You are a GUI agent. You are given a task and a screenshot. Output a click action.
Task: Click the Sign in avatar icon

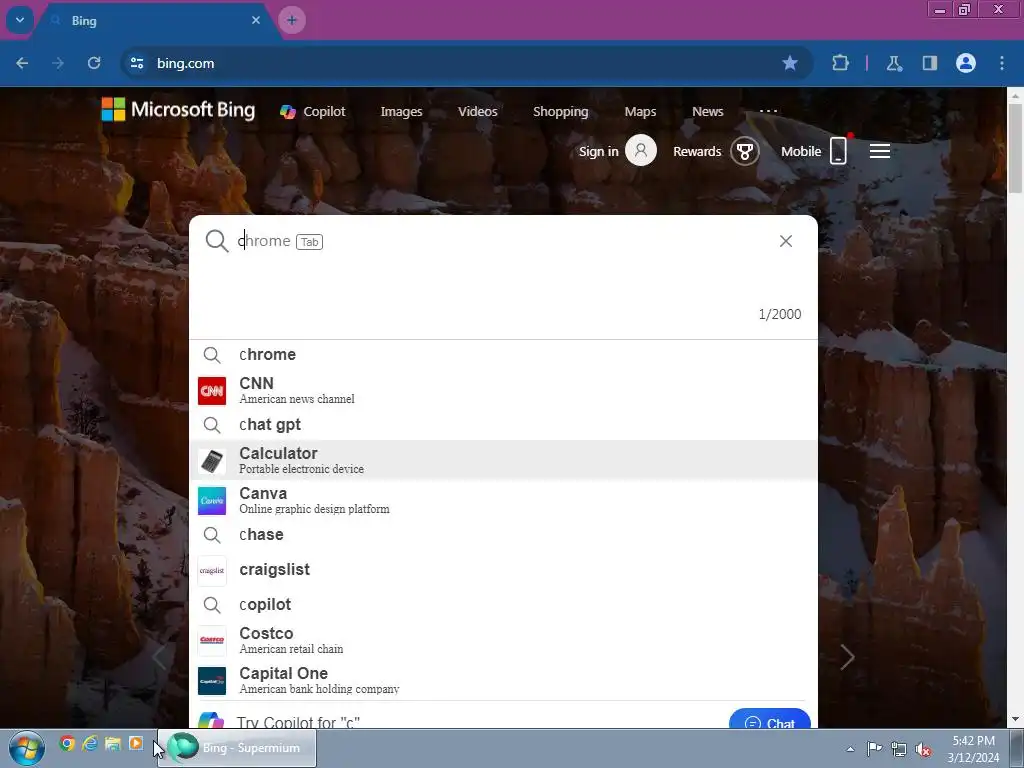coord(641,151)
